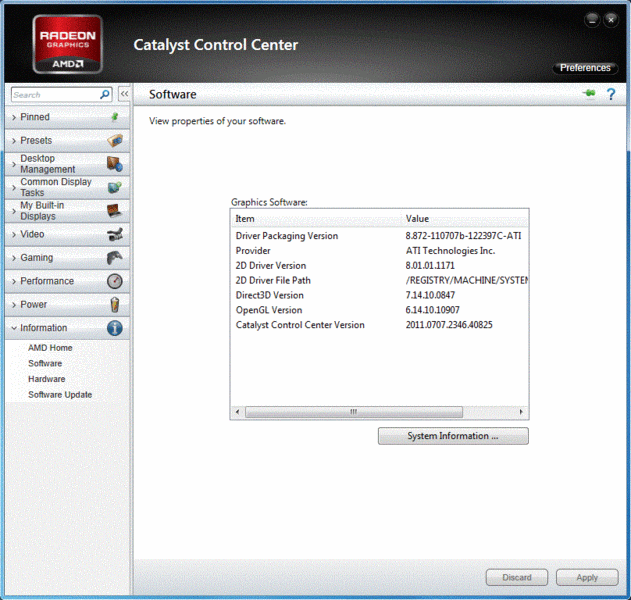Select Software under Information
Screen dimensions: 631x600
[45, 363]
